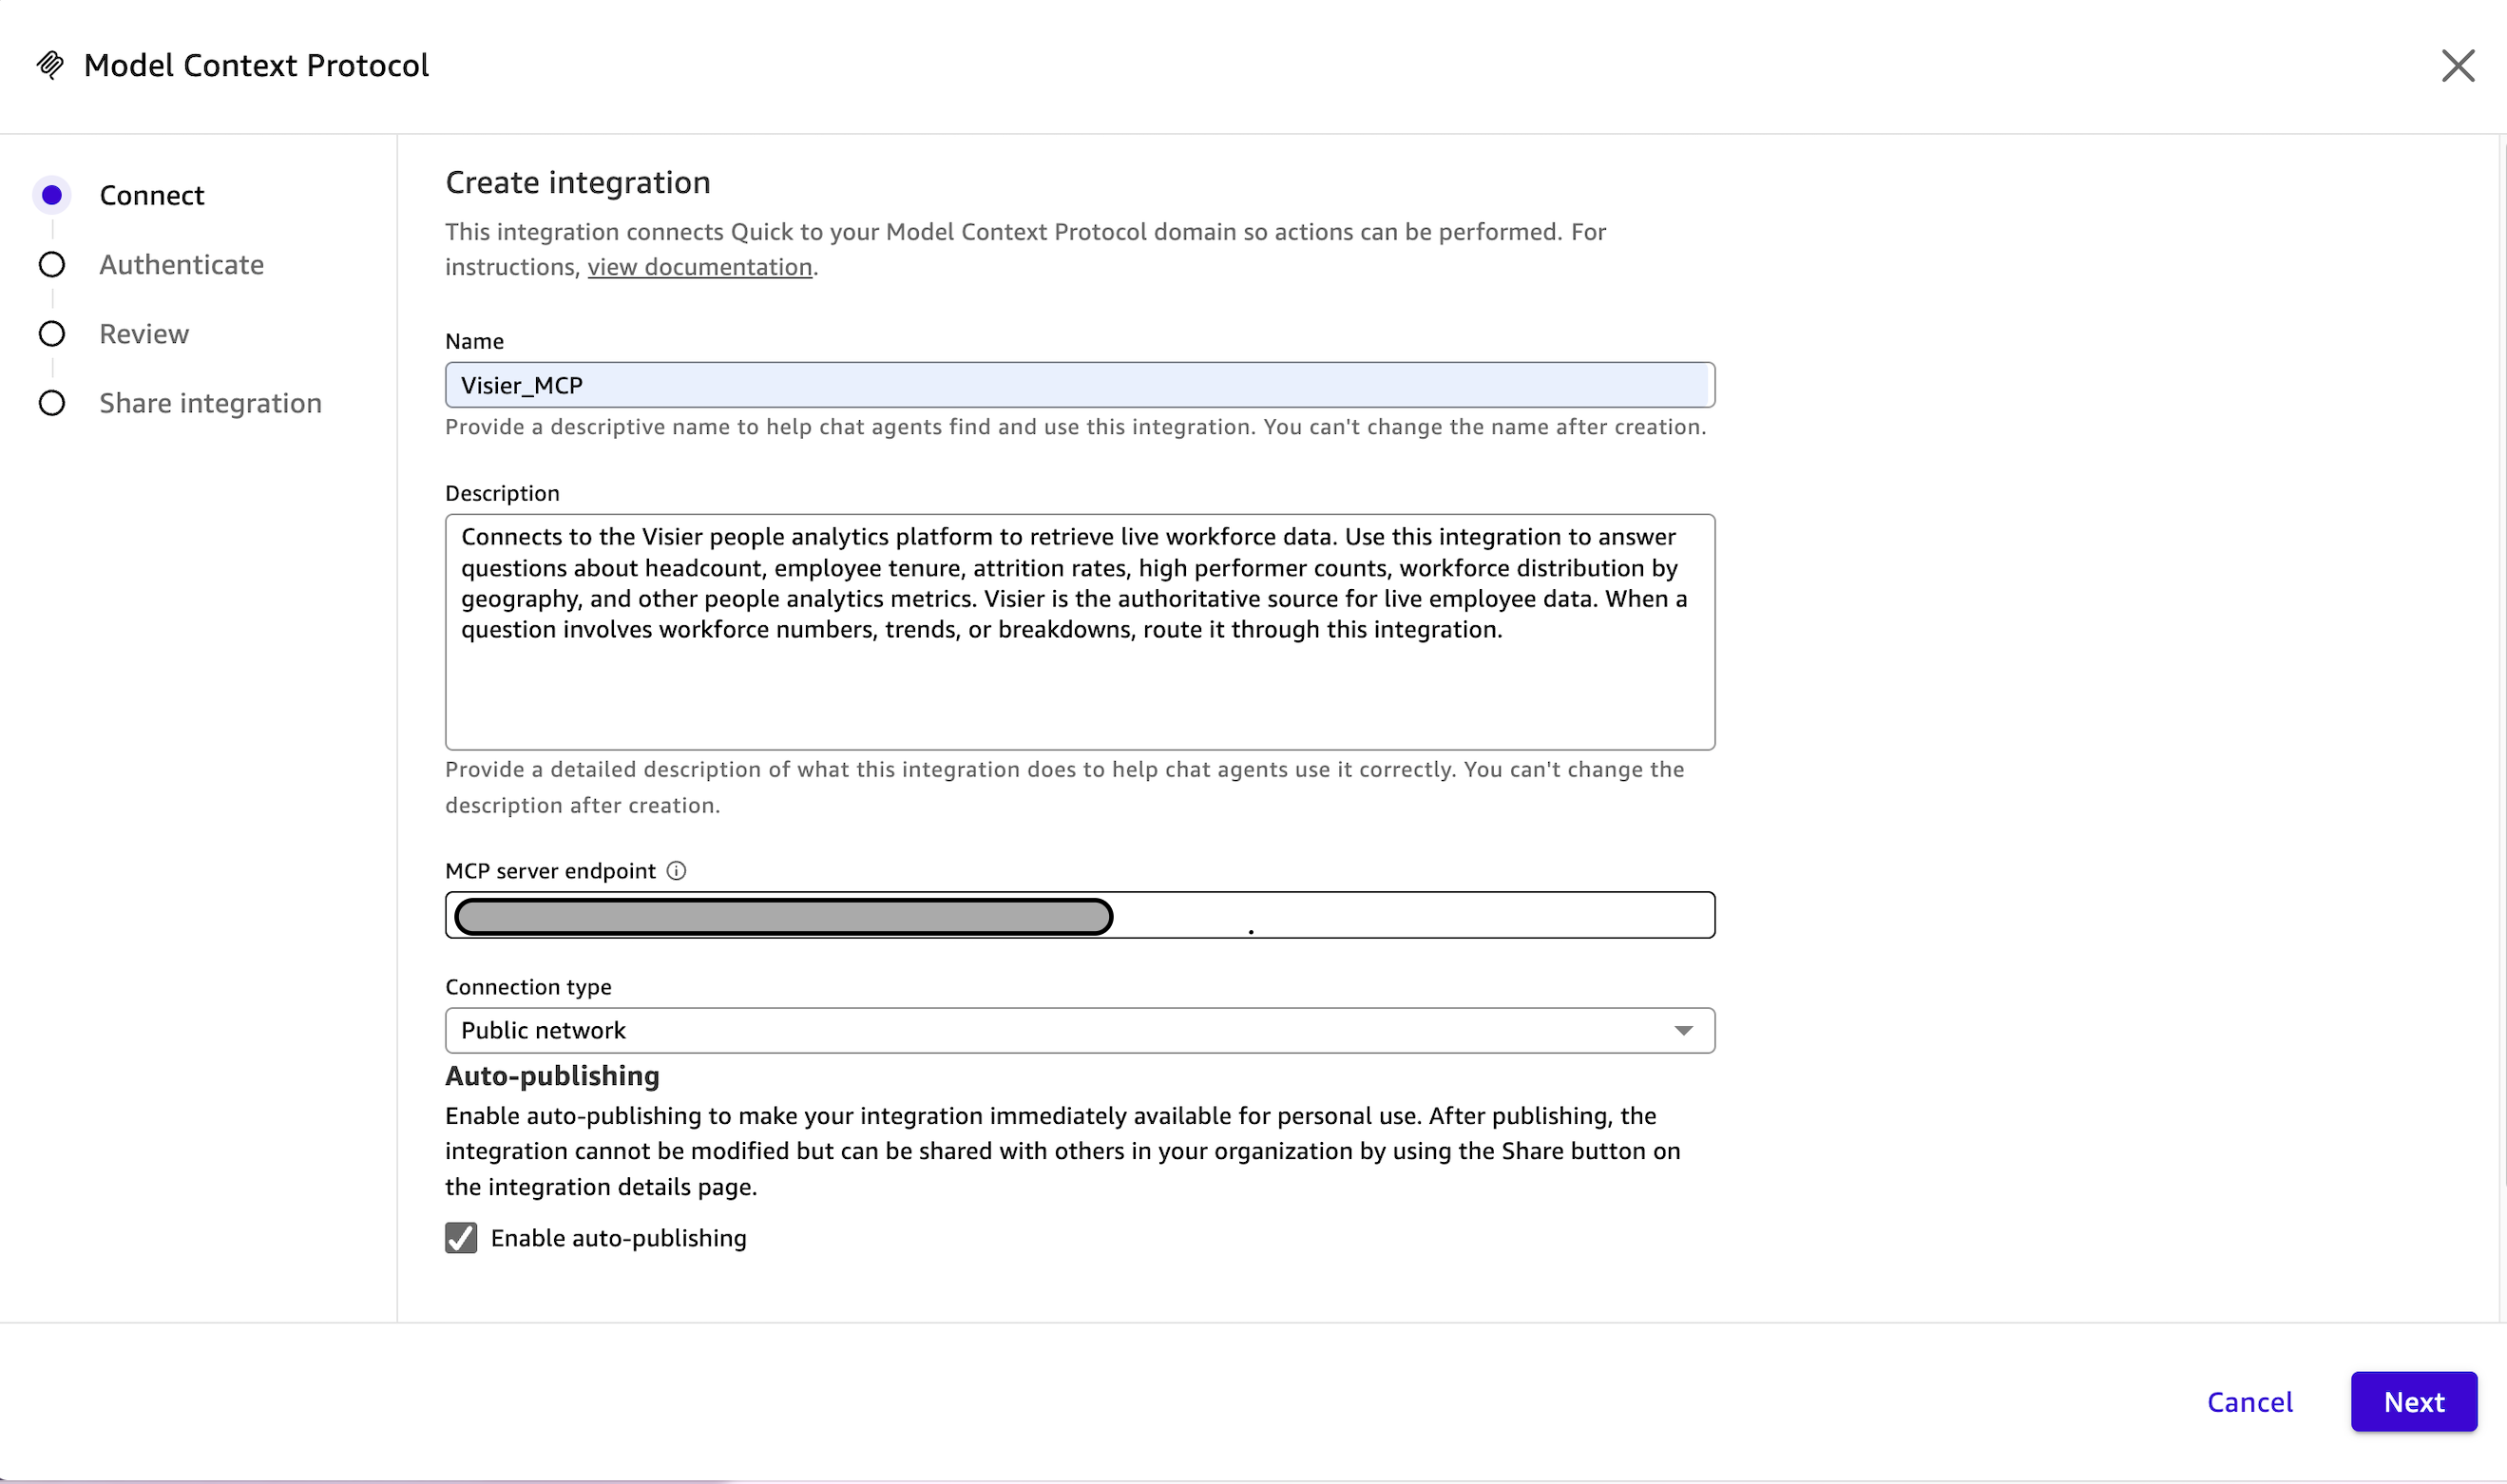2507x1484 pixels.
Task: Navigate to the Share integration step
Action: [210, 402]
